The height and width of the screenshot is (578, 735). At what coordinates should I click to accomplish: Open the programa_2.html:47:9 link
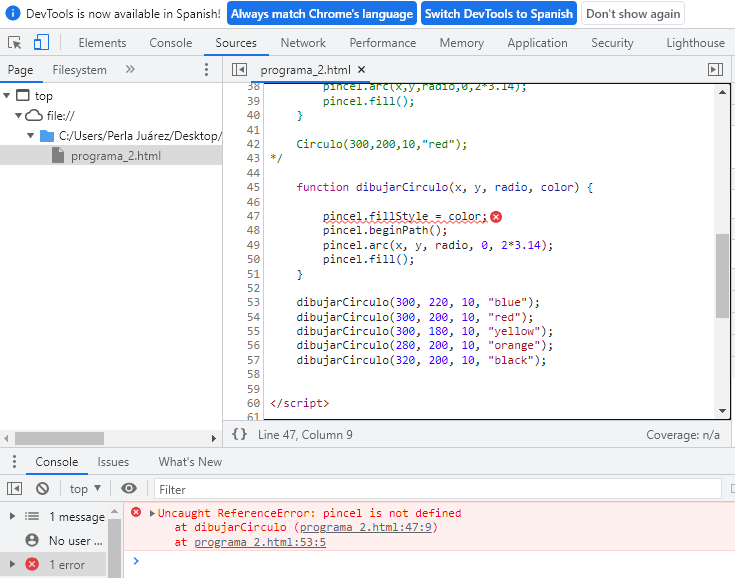pyautogui.click(x=366, y=527)
